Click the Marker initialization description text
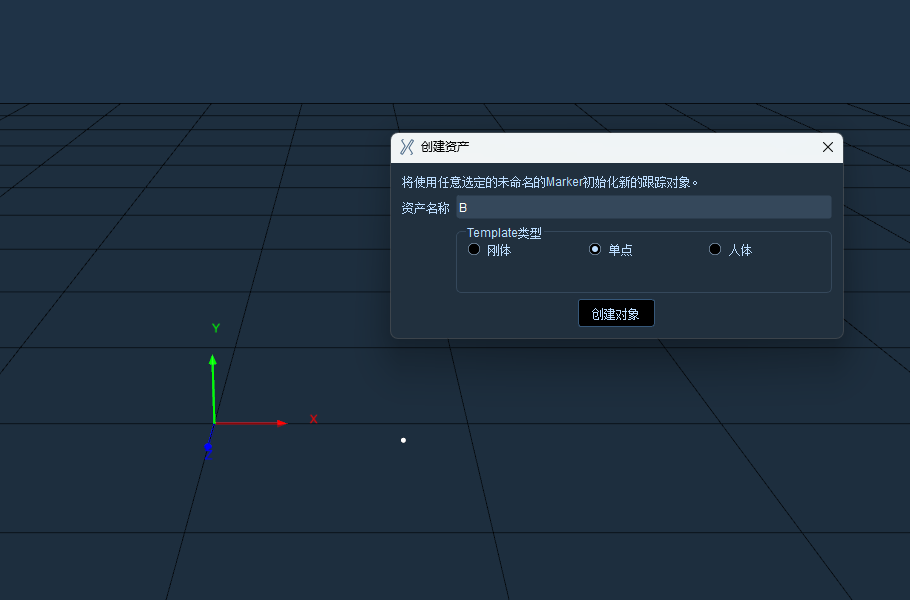 pos(550,182)
